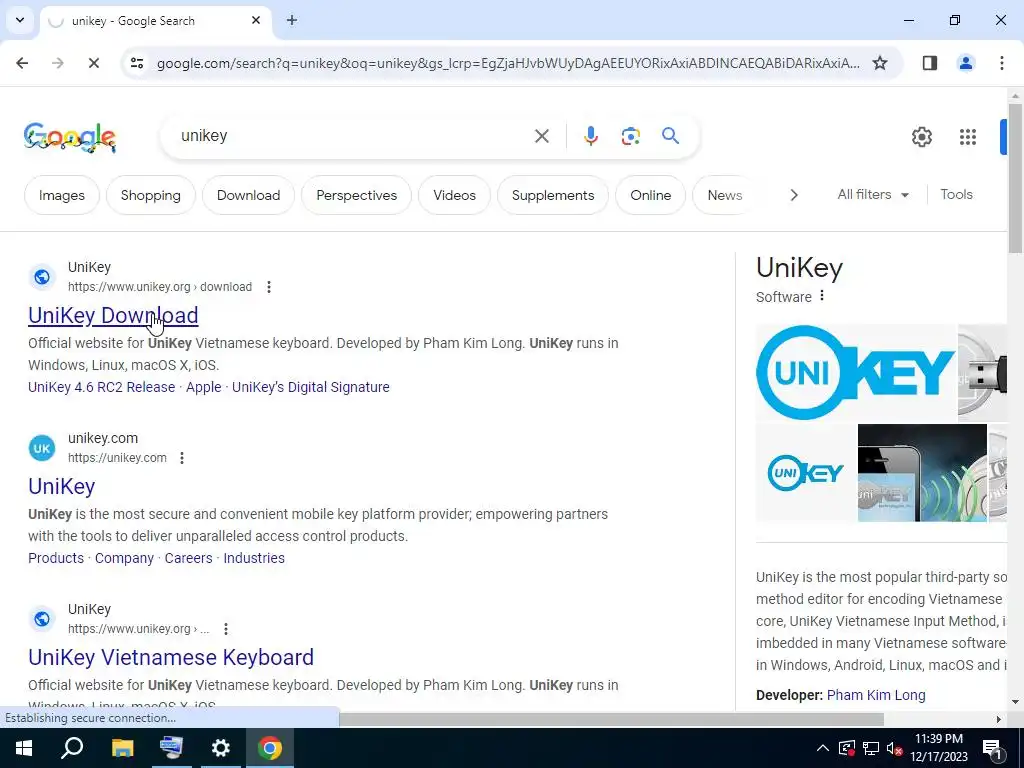Viewport: 1024px width, 768px height.
Task: Open the small UniKey logo thumbnail
Action: [x=805, y=473]
